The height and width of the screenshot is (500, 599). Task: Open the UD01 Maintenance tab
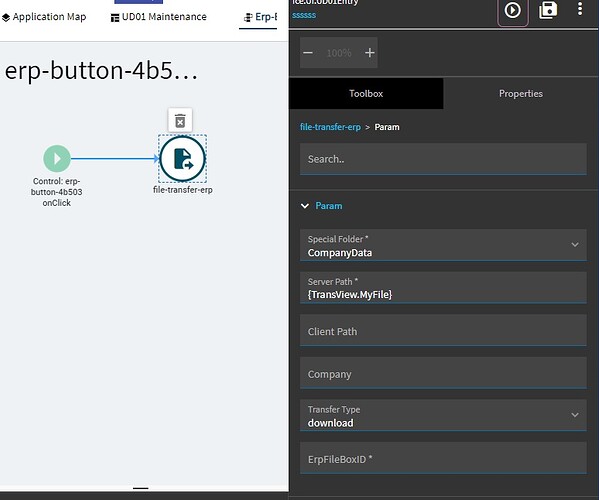click(x=159, y=17)
